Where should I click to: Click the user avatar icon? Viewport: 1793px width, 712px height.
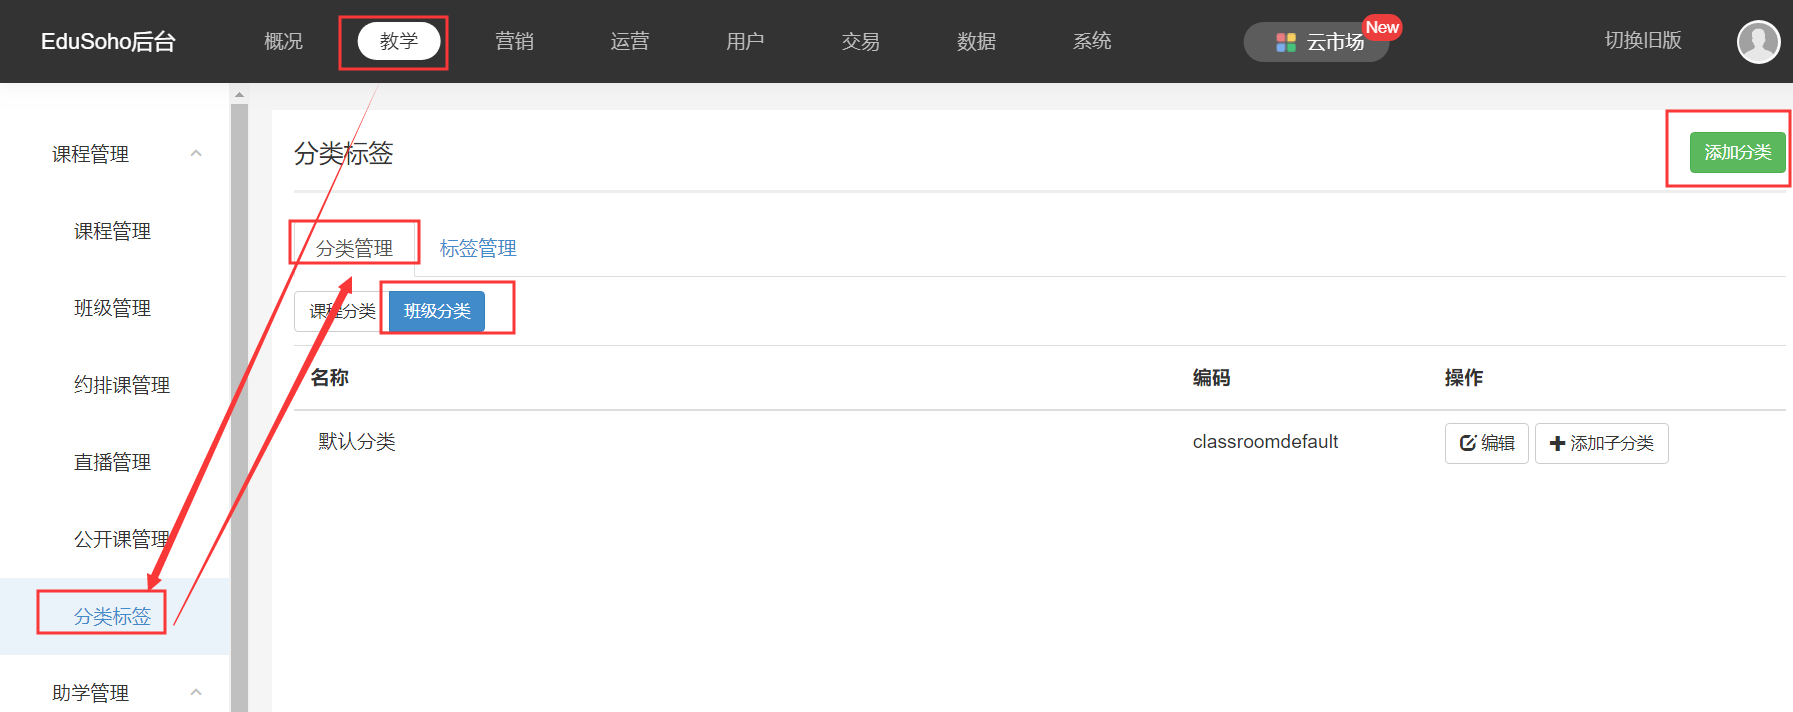(x=1758, y=42)
